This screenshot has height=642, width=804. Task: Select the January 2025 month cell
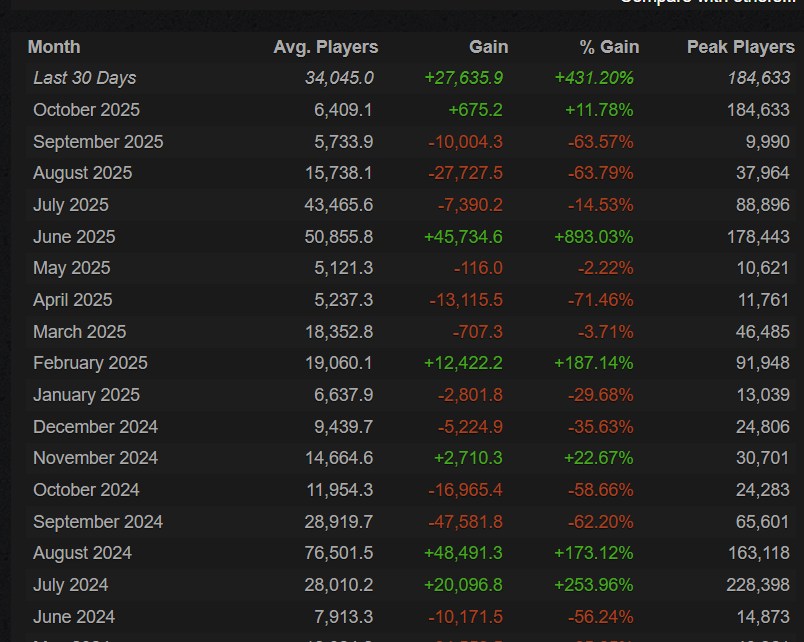[86, 394]
